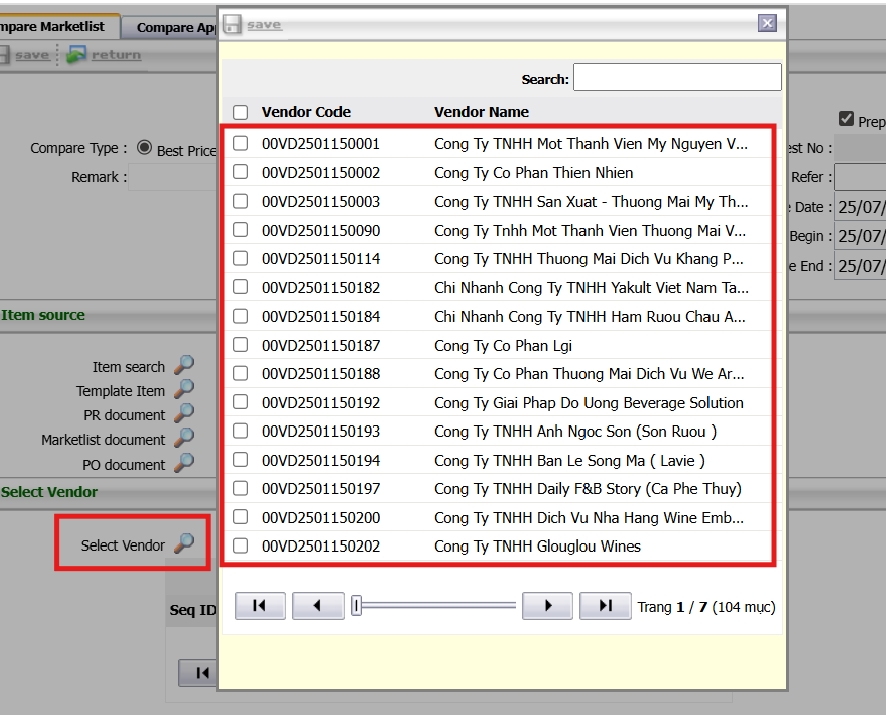The height and width of the screenshot is (715, 886).
Task: Click the vendor Search input field
Action: (x=676, y=78)
